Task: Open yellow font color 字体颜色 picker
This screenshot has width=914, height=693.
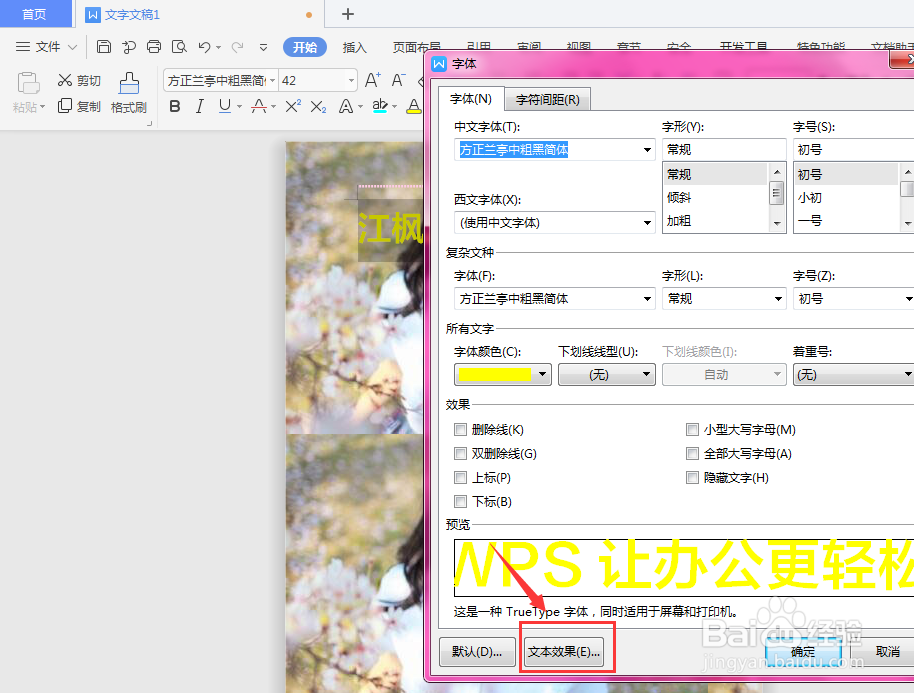Action: pos(502,374)
